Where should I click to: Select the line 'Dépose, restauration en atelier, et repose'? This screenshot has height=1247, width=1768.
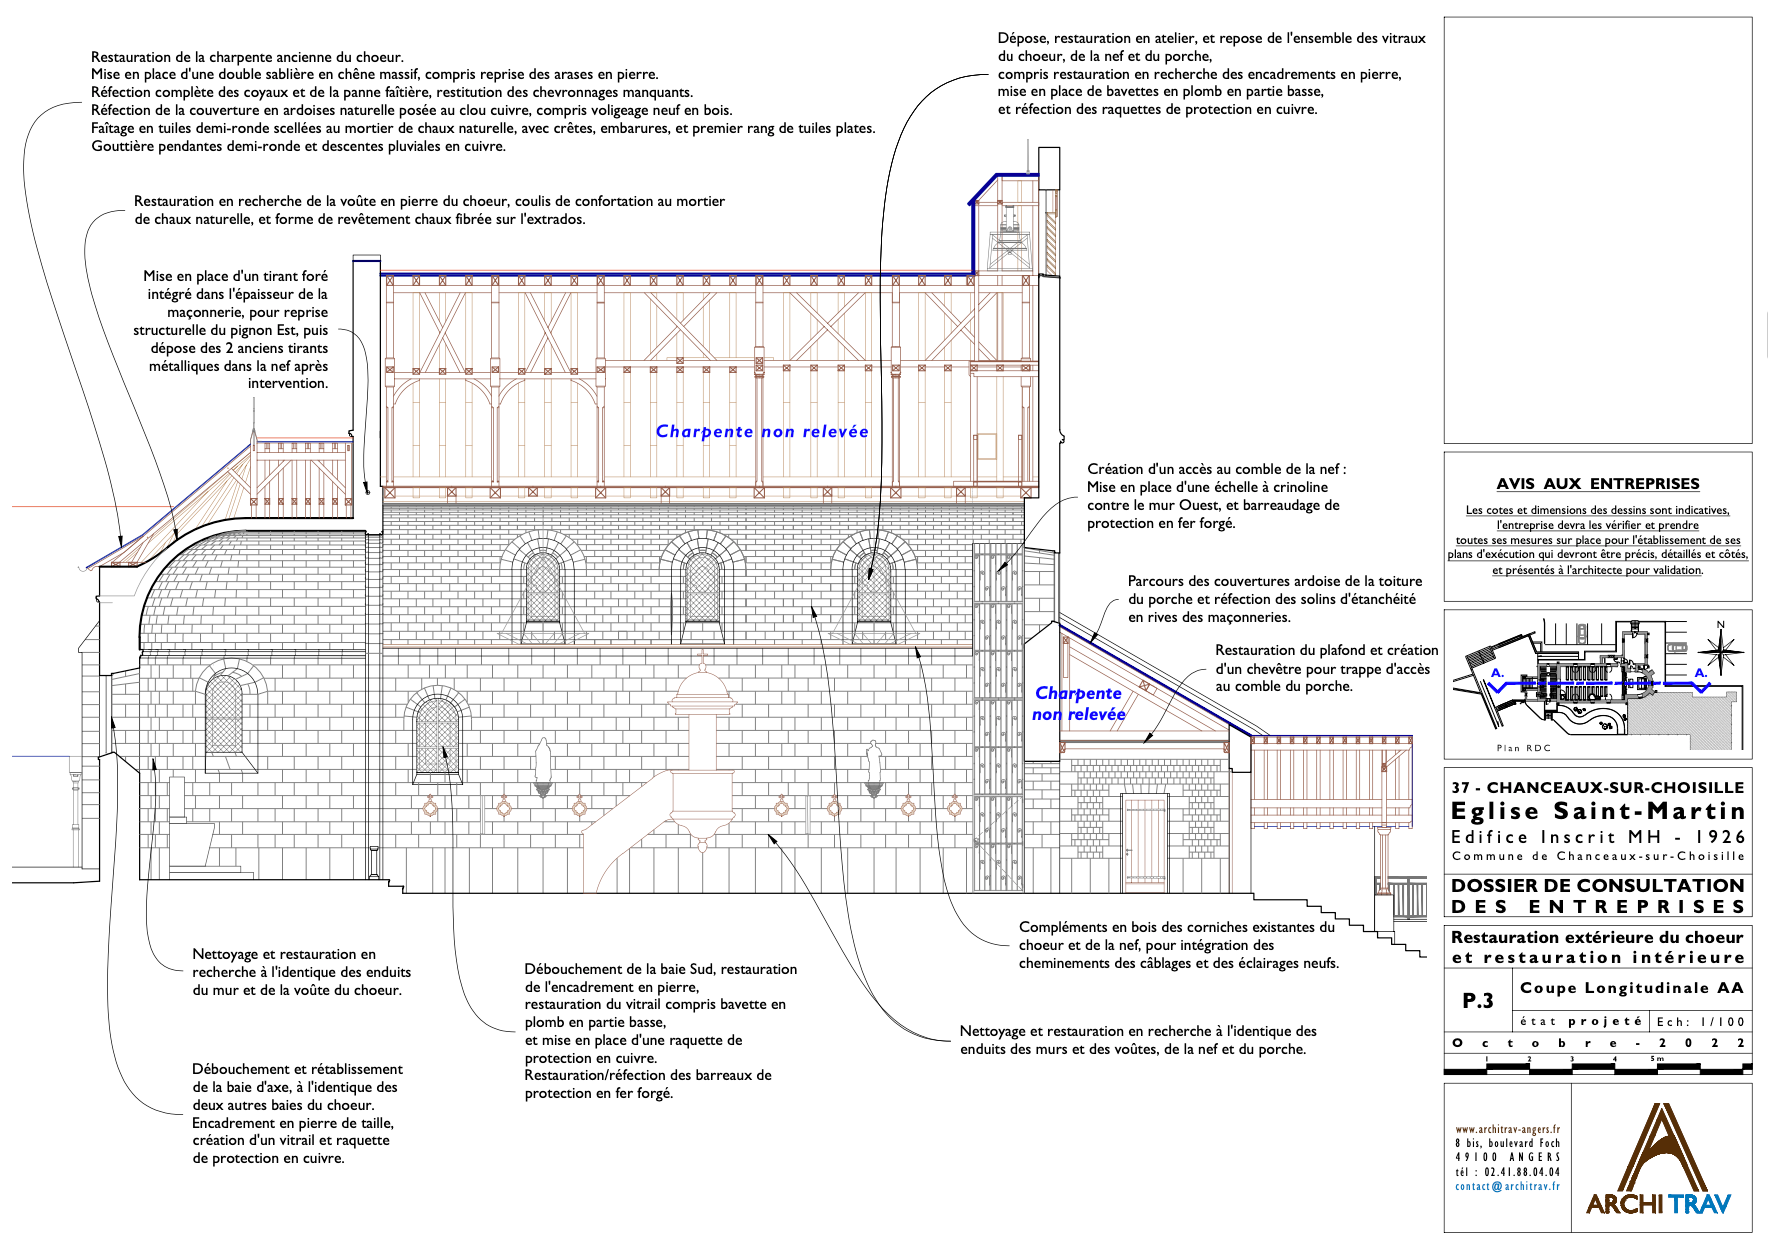(x=1212, y=38)
